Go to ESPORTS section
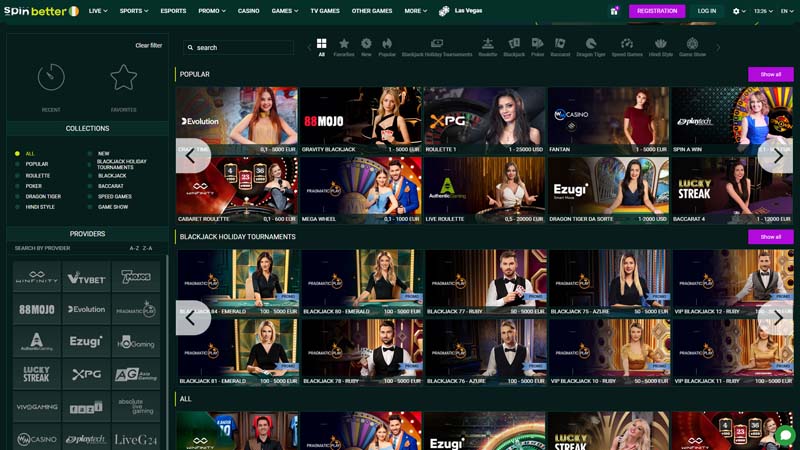 point(173,11)
